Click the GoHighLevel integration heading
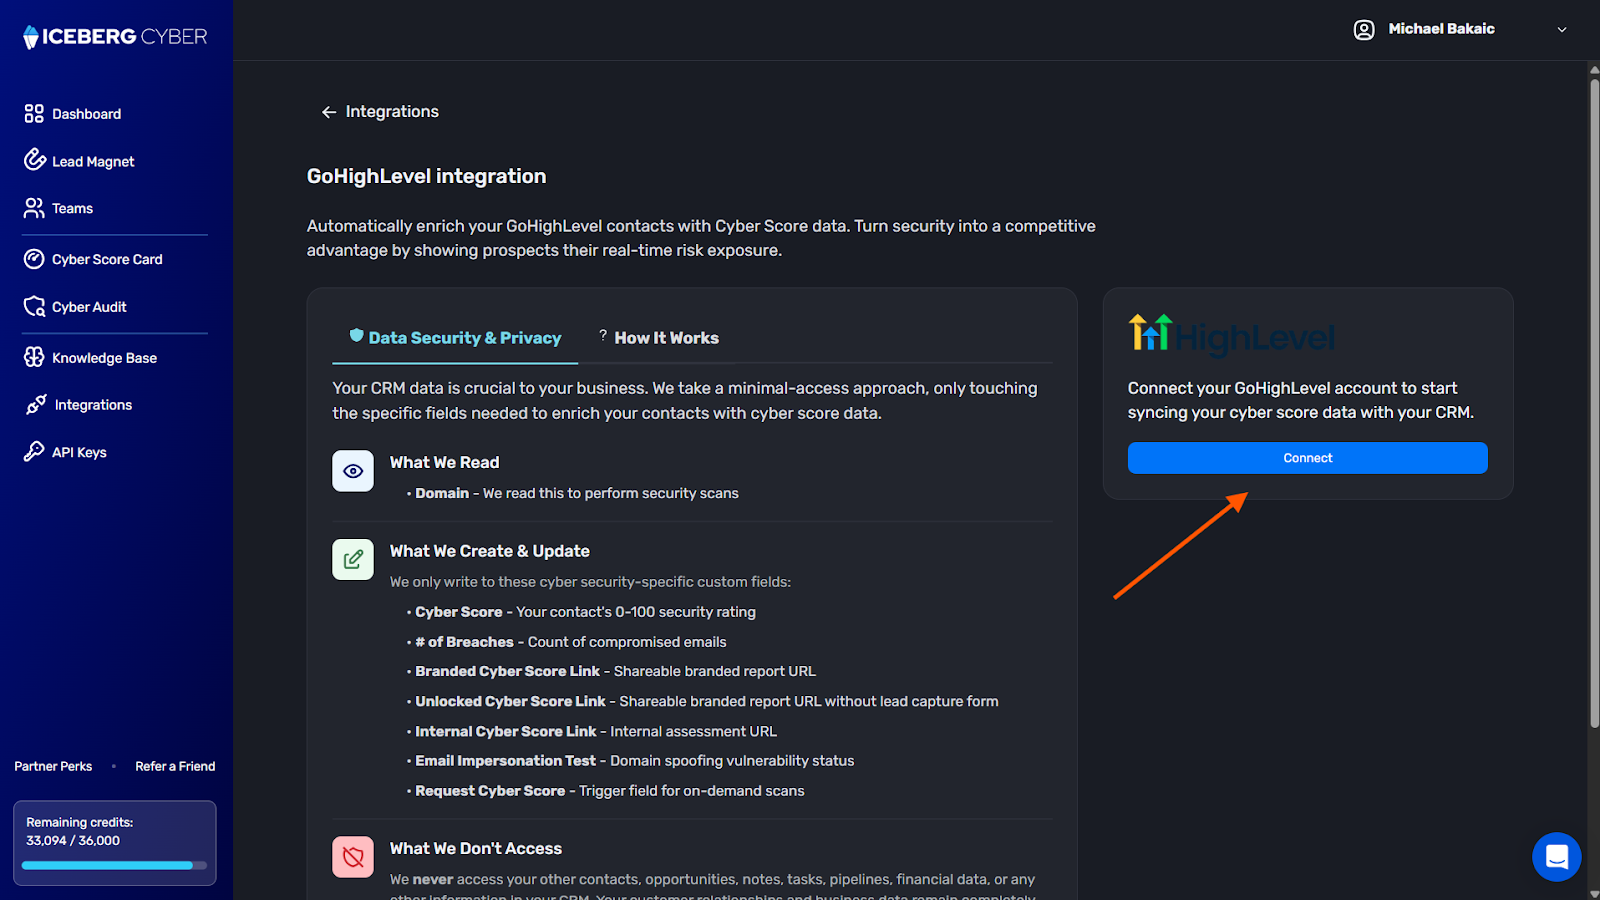Screen dimensions: 1600x900 point(426,176)
